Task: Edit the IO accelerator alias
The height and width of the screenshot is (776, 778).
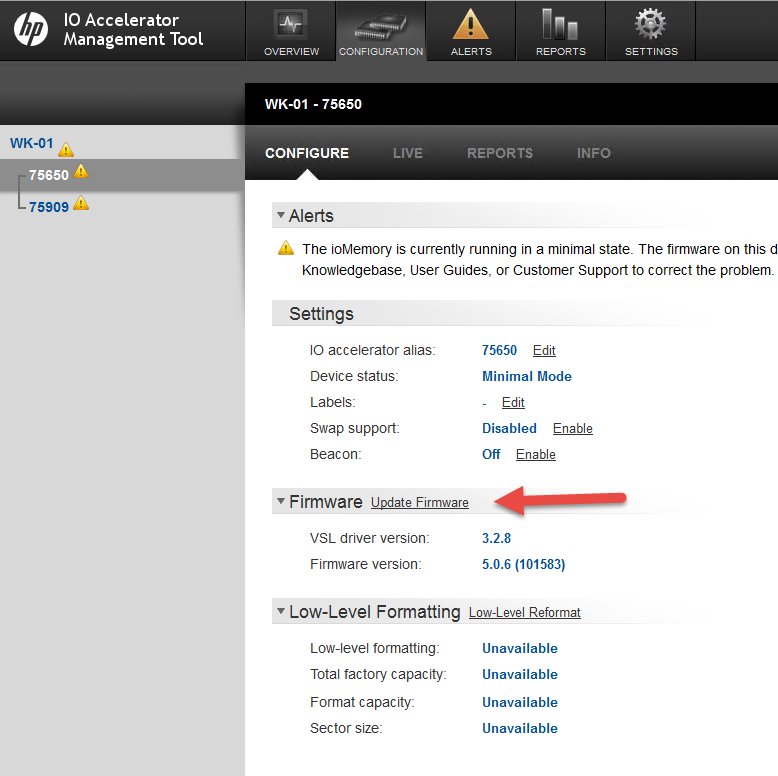Action: 544,351
